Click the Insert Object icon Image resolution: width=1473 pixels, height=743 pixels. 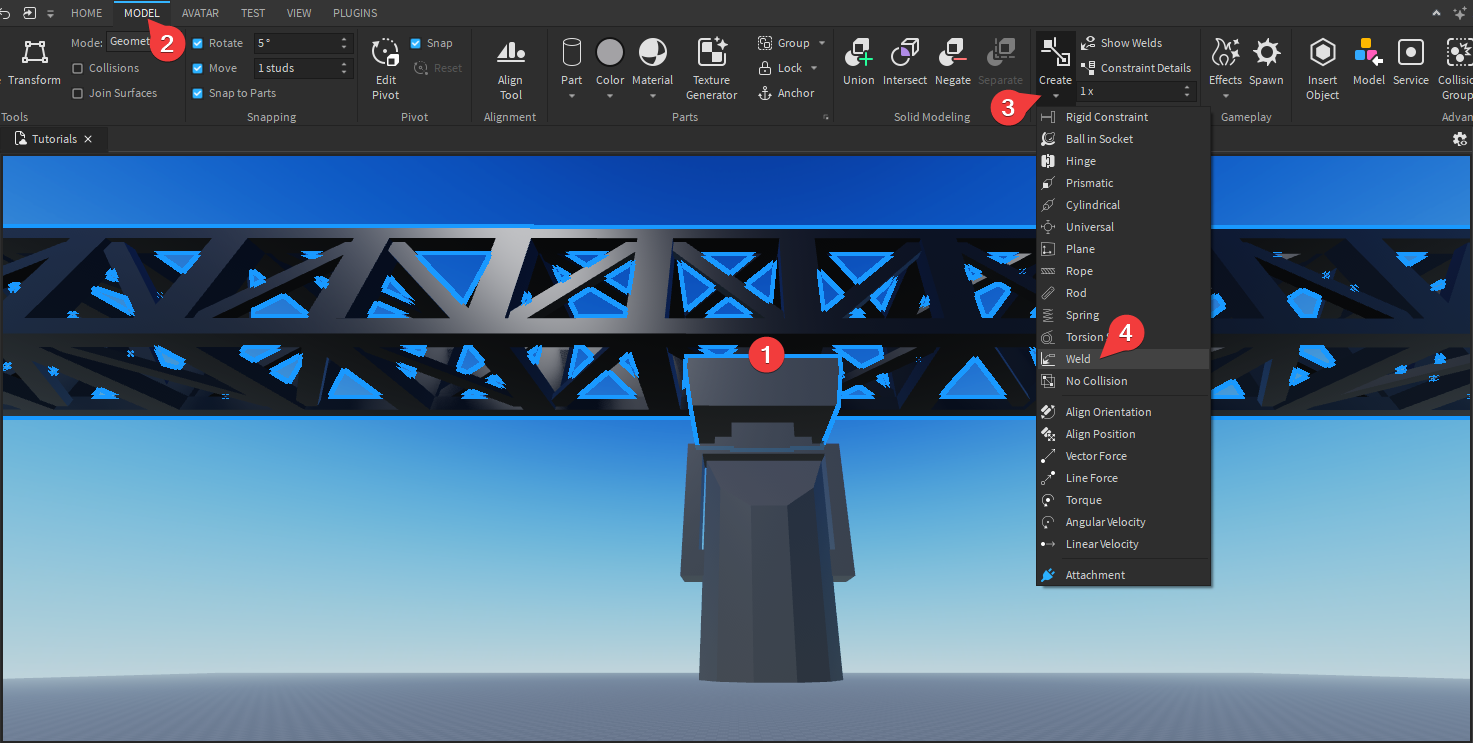(x=1322, y=53)
